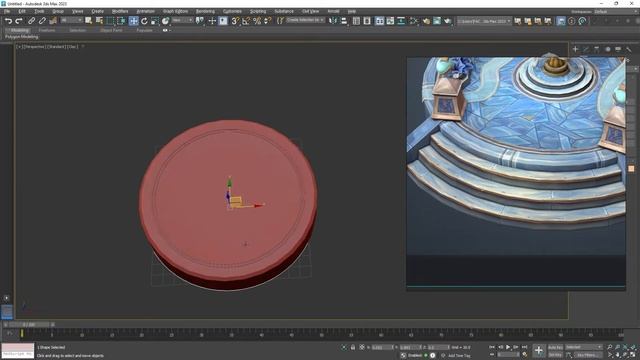The height and width of the screenshot is (360, 640).
Task: Activate the Select Object tool
Action: [x=89, y=21]
